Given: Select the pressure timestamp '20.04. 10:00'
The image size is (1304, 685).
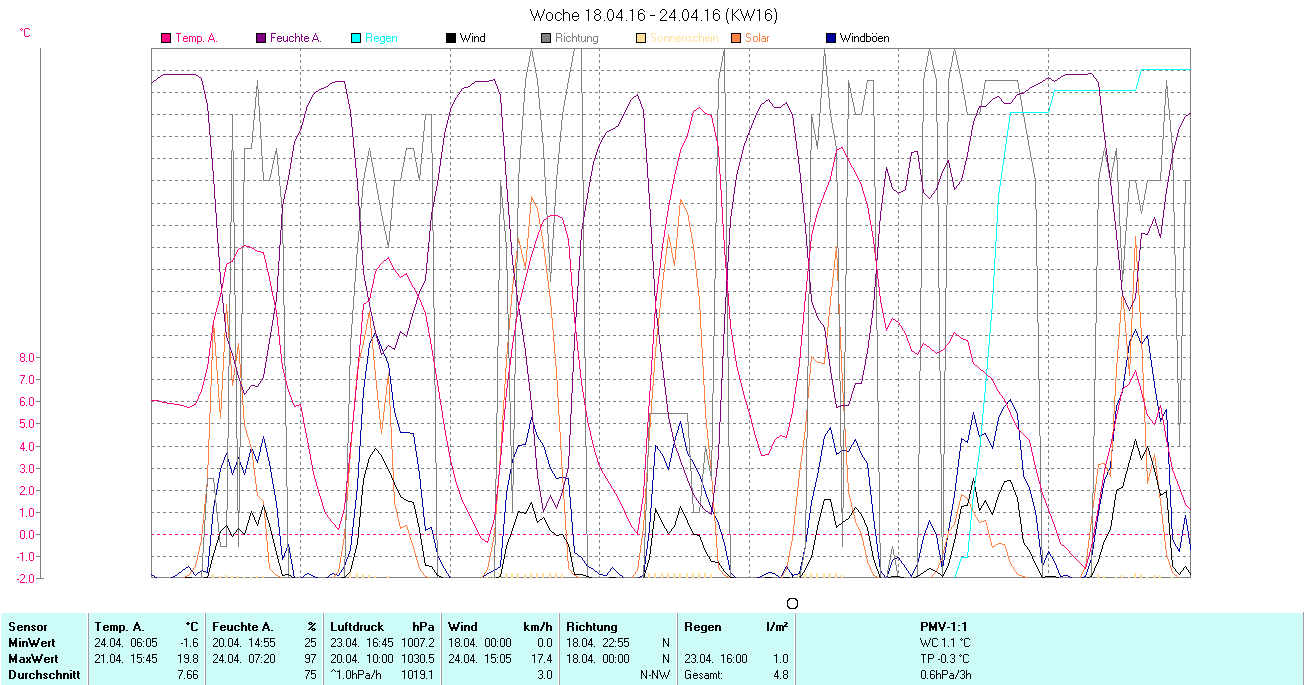Looking at the screenshot, I should pos(362,659).
